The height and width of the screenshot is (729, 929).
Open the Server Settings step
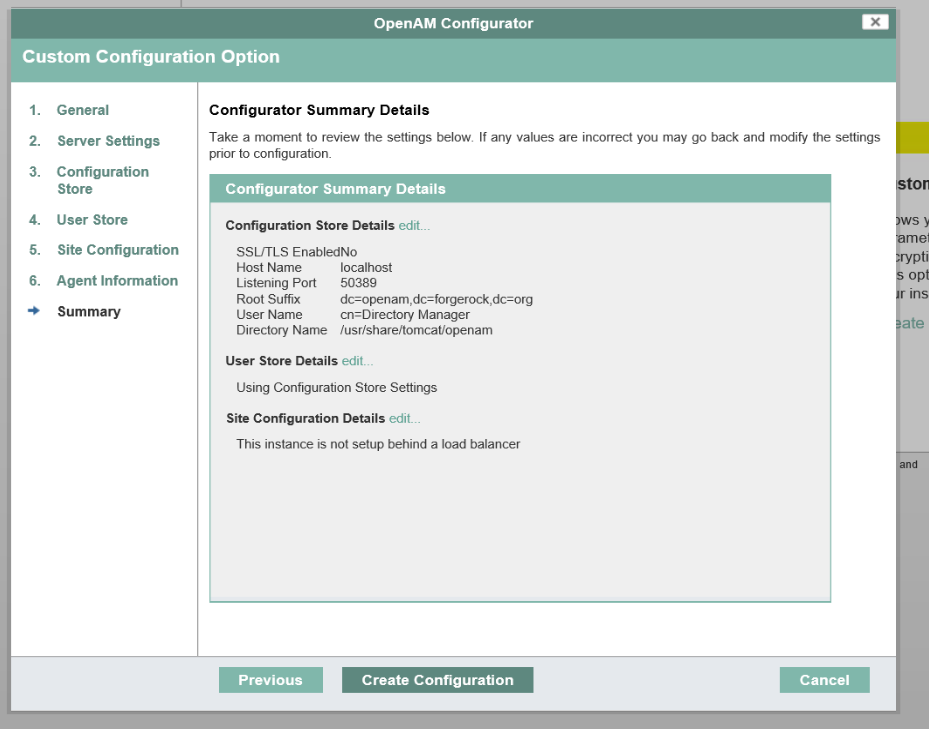(108, 141)
